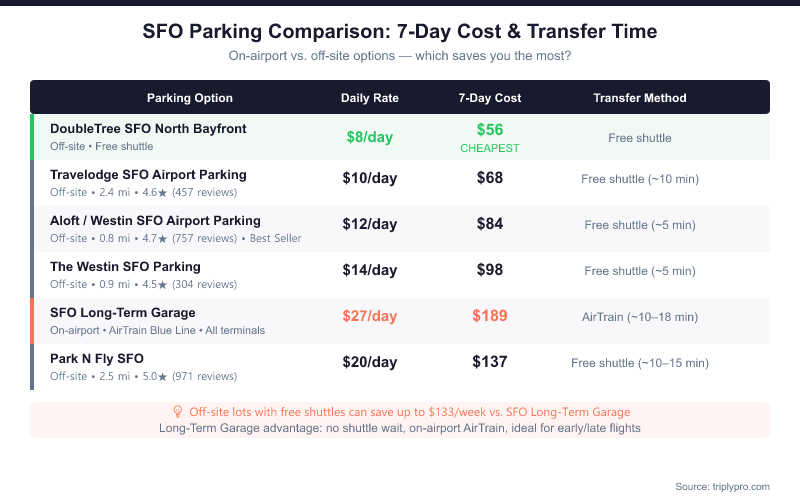This screenshot has height=500, width=800.
Task: Click the savings tip about $133/week
Action: (408, 412)
